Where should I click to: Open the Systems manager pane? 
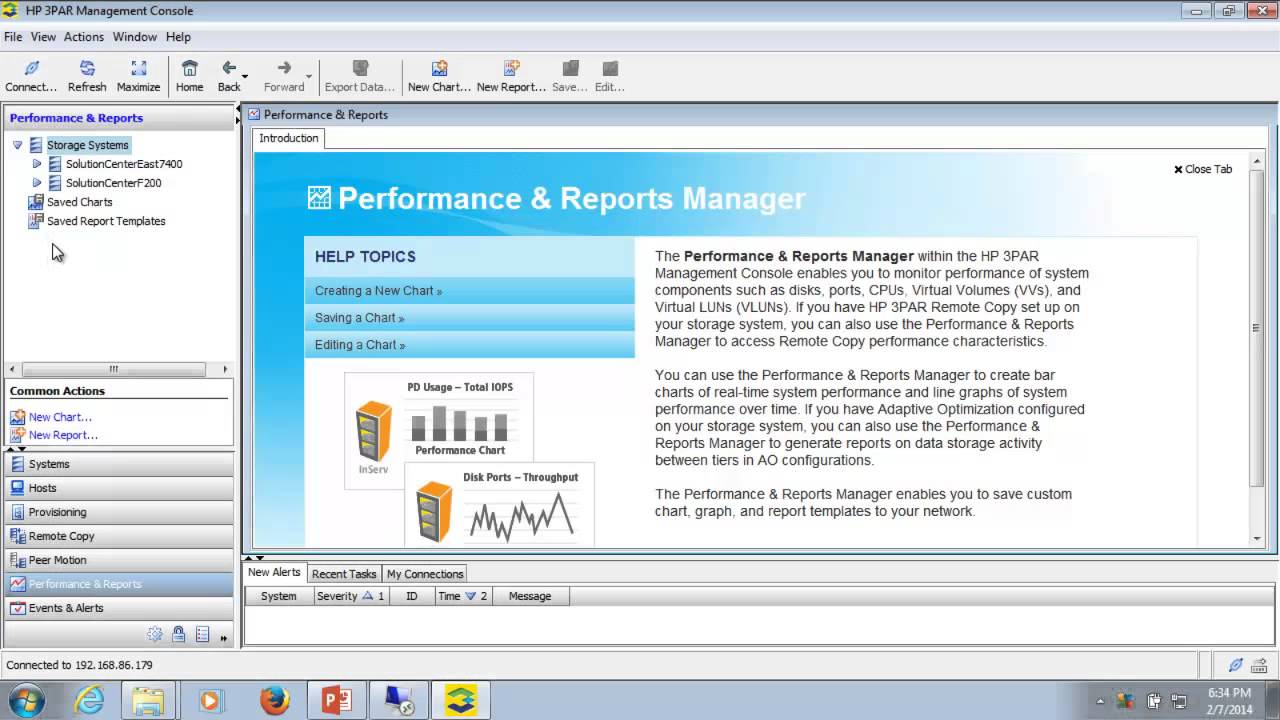point(119,464)
